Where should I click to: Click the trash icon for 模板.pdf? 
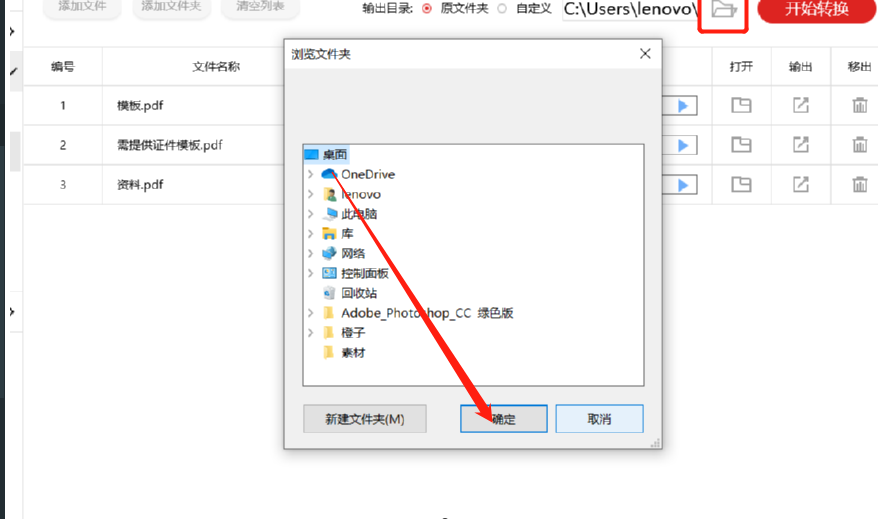(x=859, y=105)
